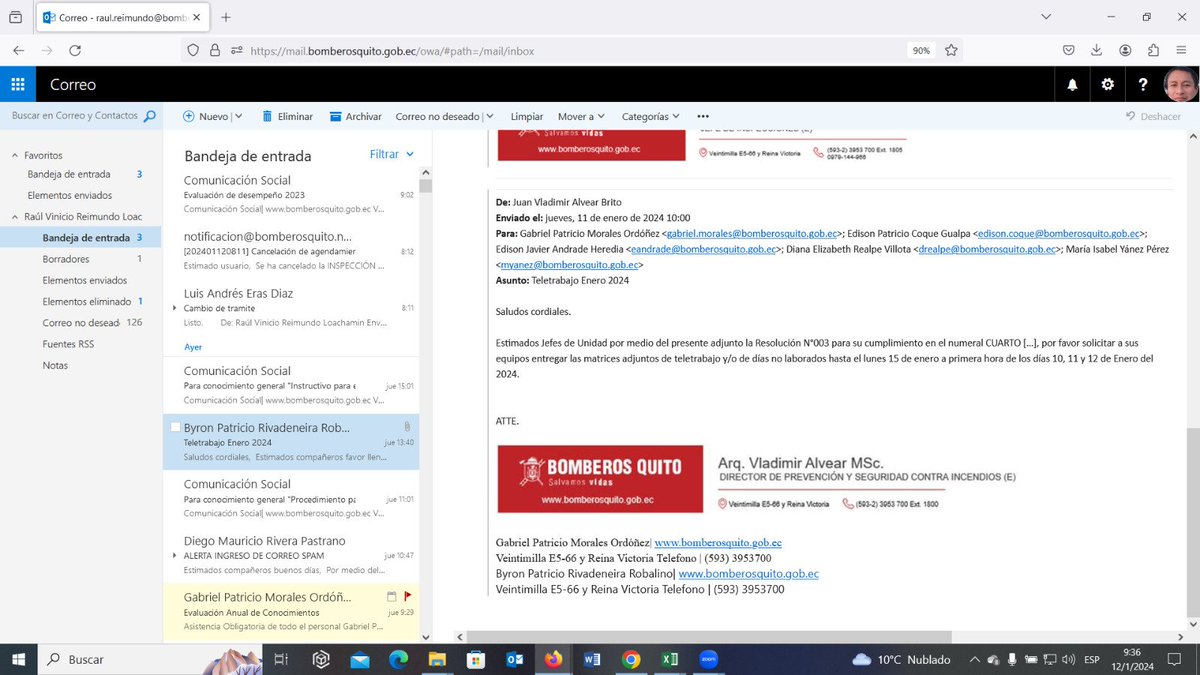The image size is (1200, 675).
Task: Open the user profile photo menu
Action: click(x=1180, y=85)
